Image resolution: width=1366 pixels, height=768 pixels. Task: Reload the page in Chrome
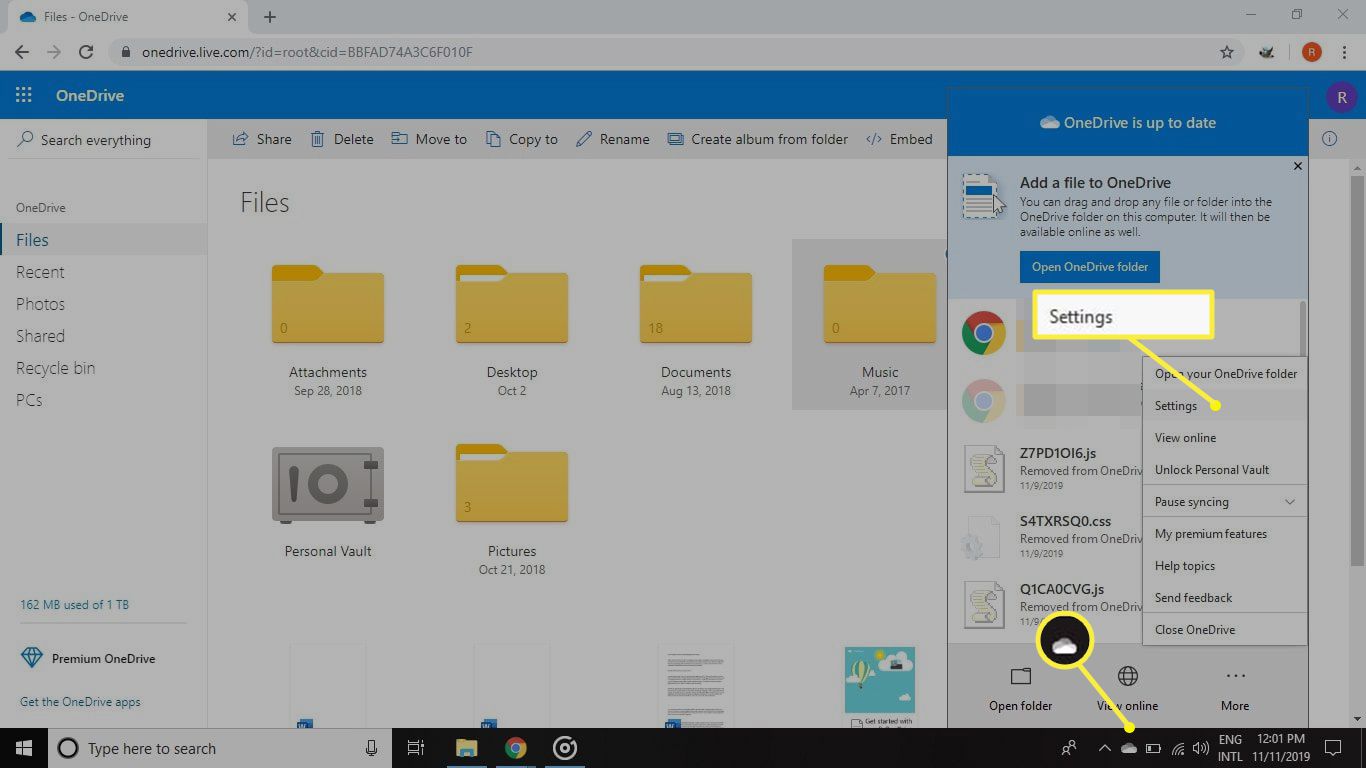tap(86, 52)
